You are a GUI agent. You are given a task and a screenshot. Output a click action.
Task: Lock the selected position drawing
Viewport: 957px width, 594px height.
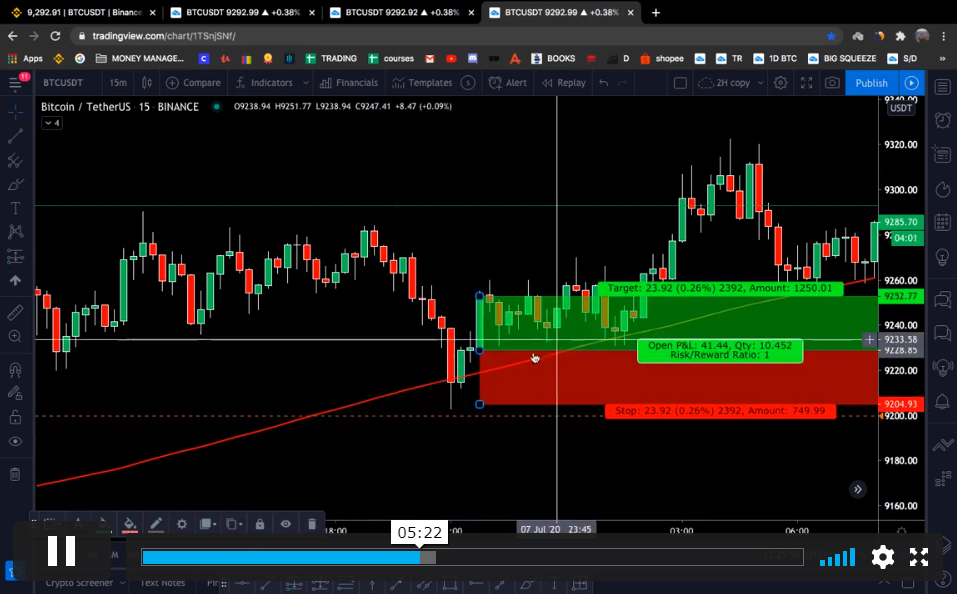259,524
